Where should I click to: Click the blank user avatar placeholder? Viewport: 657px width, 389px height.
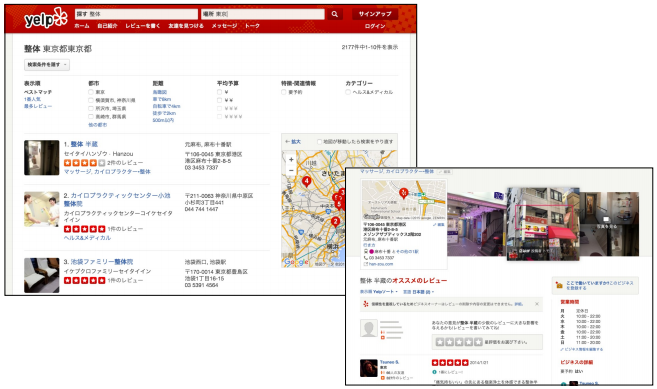[x=369, y=328]
